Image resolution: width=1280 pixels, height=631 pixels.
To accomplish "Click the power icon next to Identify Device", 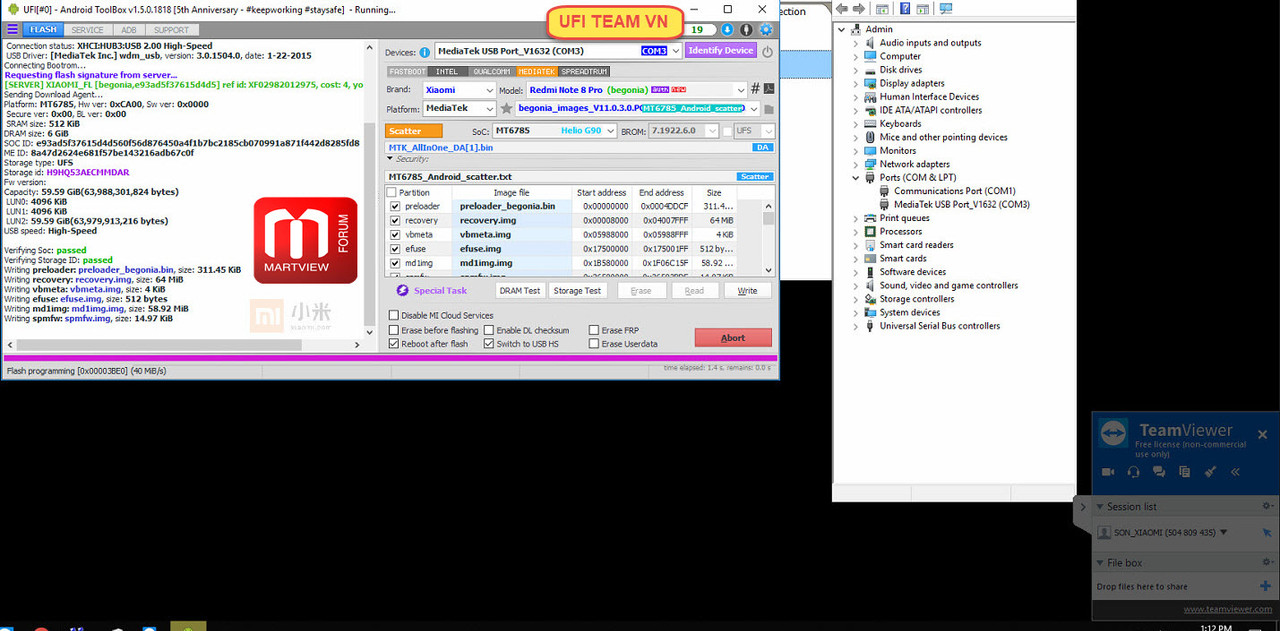I will pyautogui.click(x=767, y=51).
